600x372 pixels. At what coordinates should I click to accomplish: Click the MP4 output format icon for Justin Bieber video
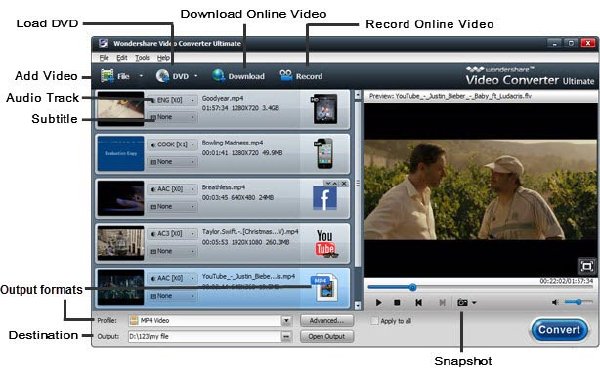click(x=325, y=288)
